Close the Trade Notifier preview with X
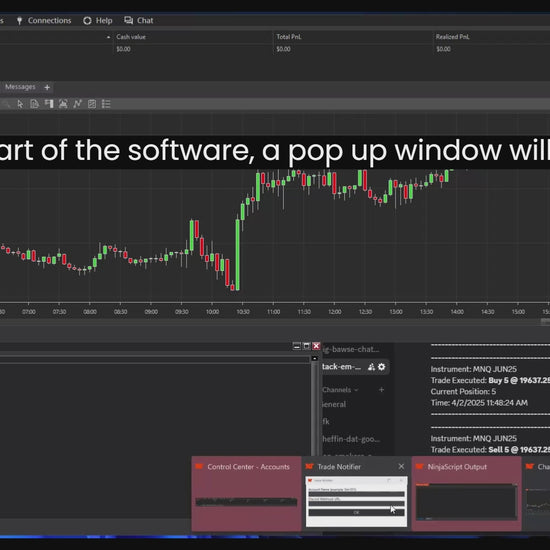This screenshot has width=550, height=550. 401,467
